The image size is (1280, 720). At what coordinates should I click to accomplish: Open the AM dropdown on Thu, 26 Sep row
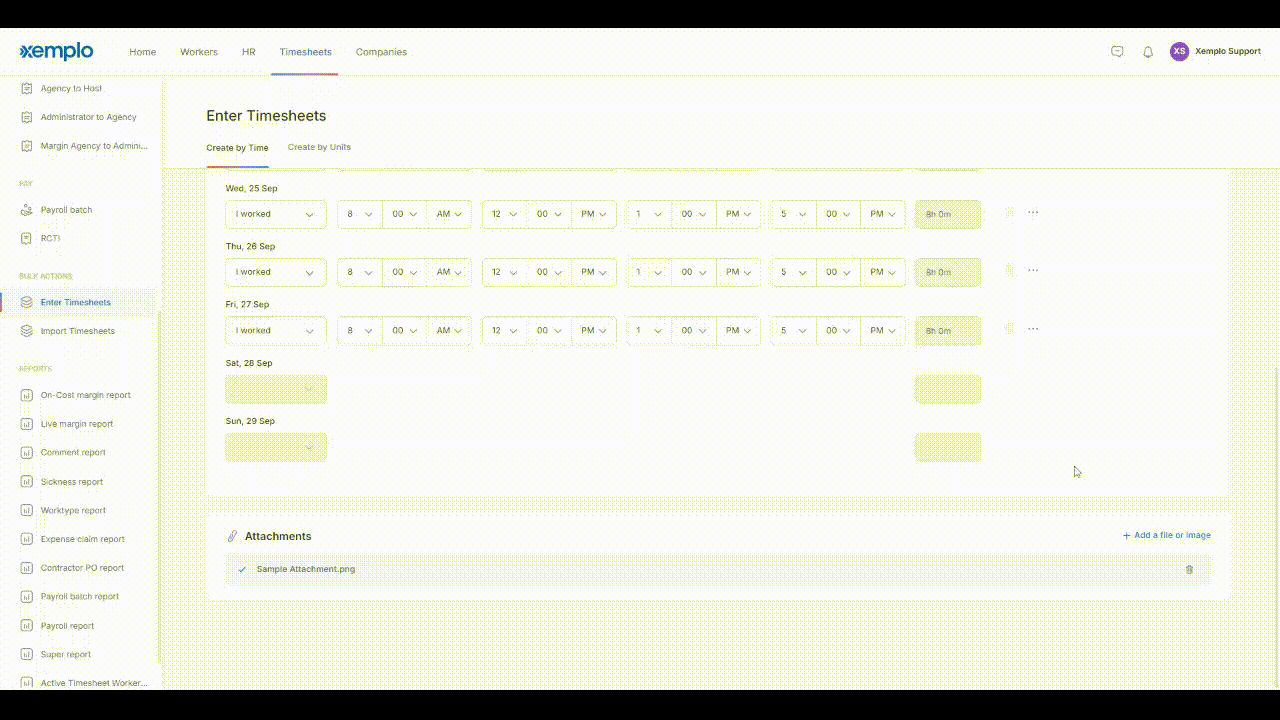(448, 272)
